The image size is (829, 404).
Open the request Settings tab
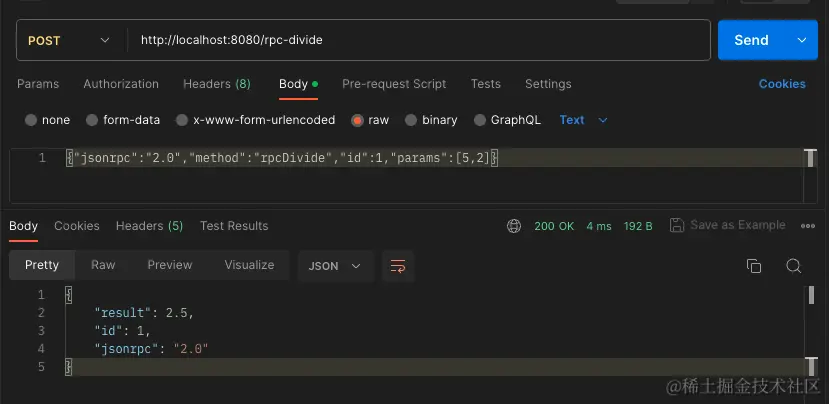pyautogui.click(x=548, y=84)
